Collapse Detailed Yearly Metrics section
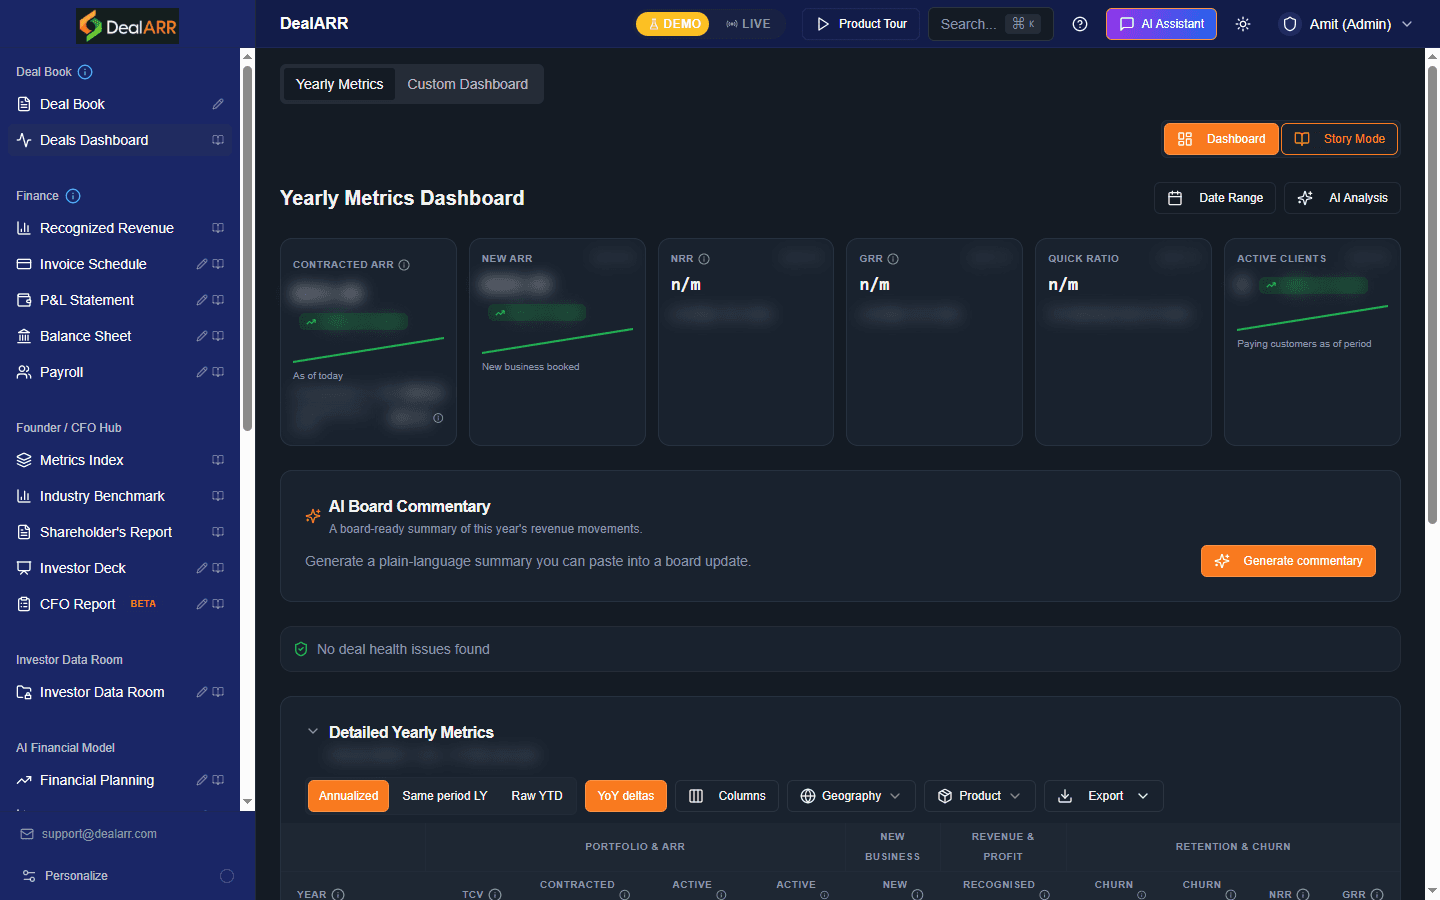Viewport: 1440px width, 900px height. (313, 732)
